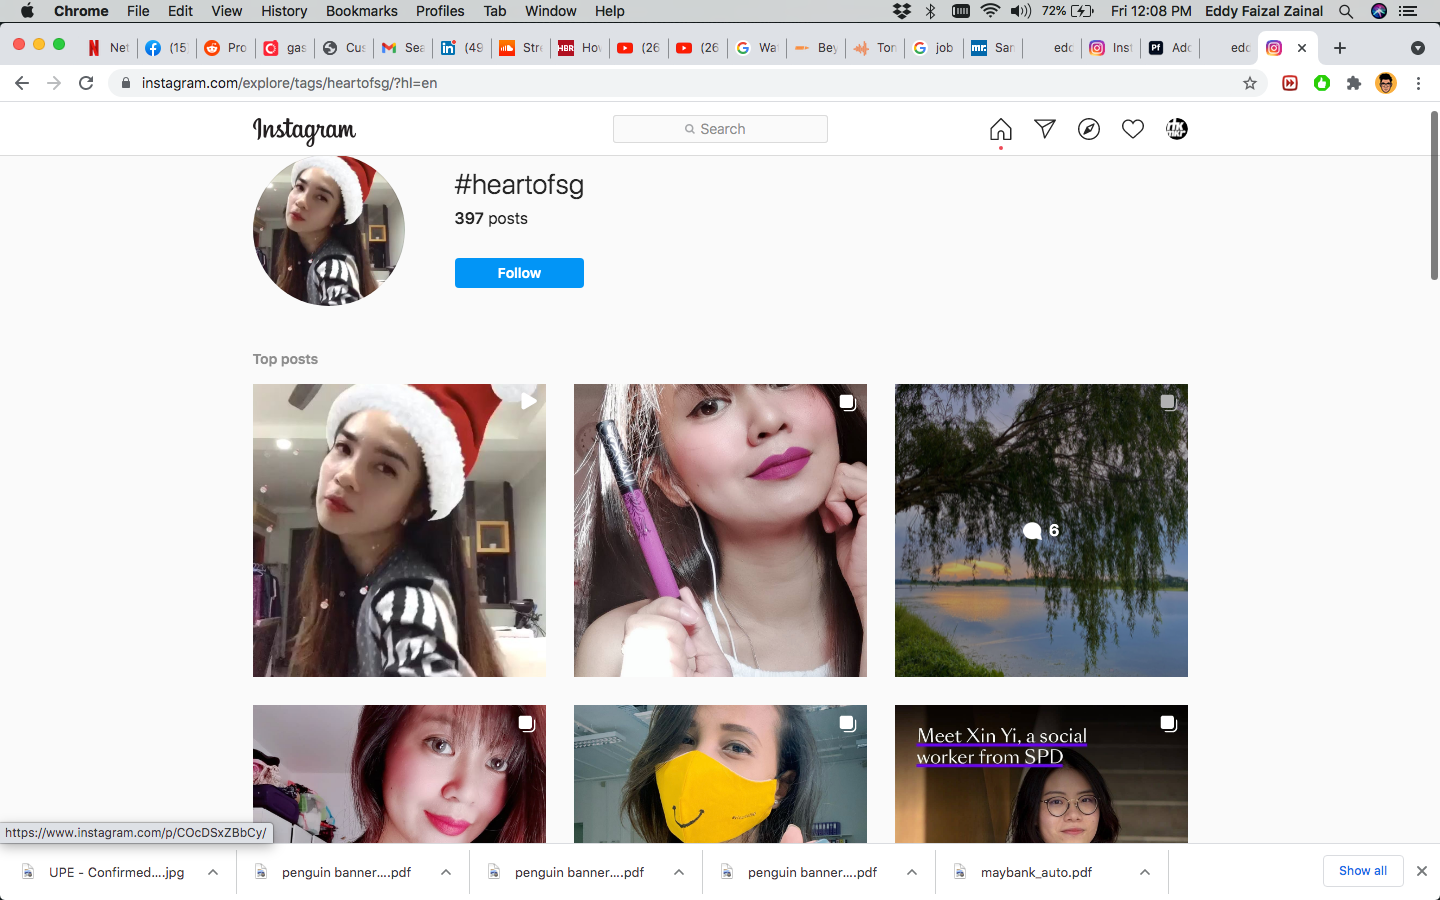This screenshot has width=1440, height=900.
Task: Open the Explore compass icon
Action: [1089, 129]
